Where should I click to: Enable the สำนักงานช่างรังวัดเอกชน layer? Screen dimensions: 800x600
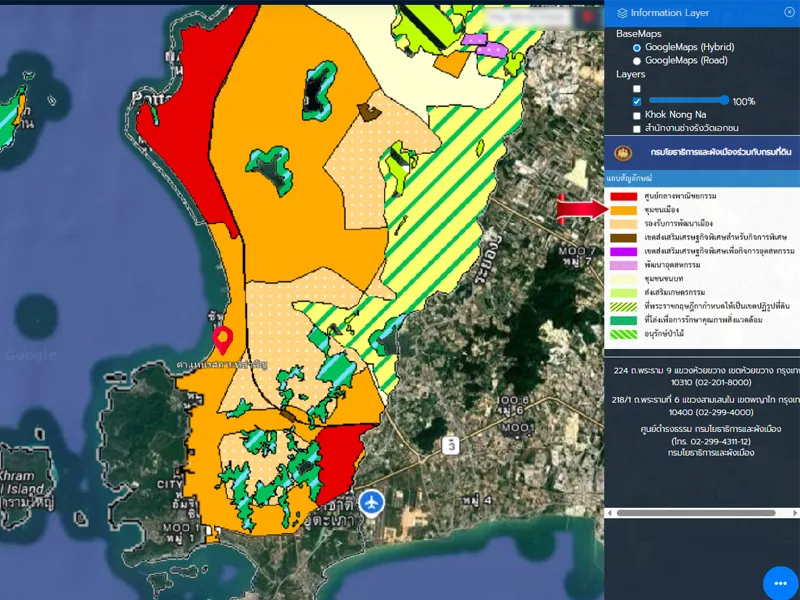click(637, 128)
